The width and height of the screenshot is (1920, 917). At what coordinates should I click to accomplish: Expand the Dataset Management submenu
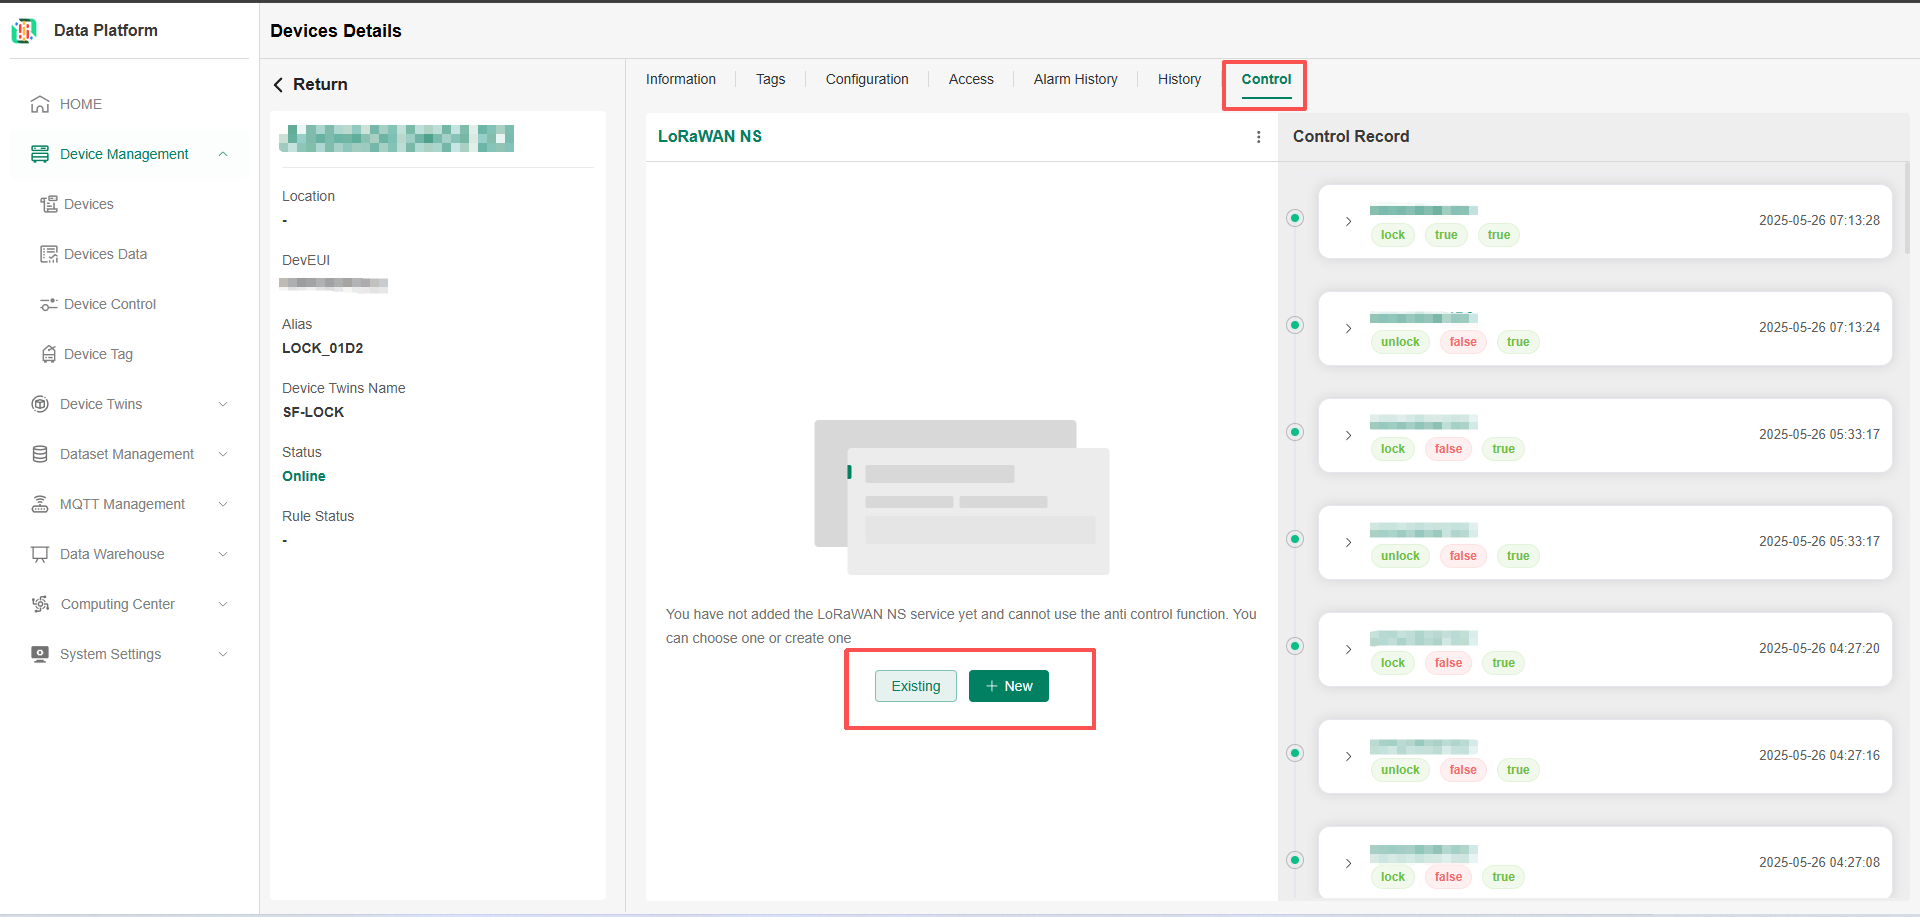pyautogui.click(x=223, y=454)
